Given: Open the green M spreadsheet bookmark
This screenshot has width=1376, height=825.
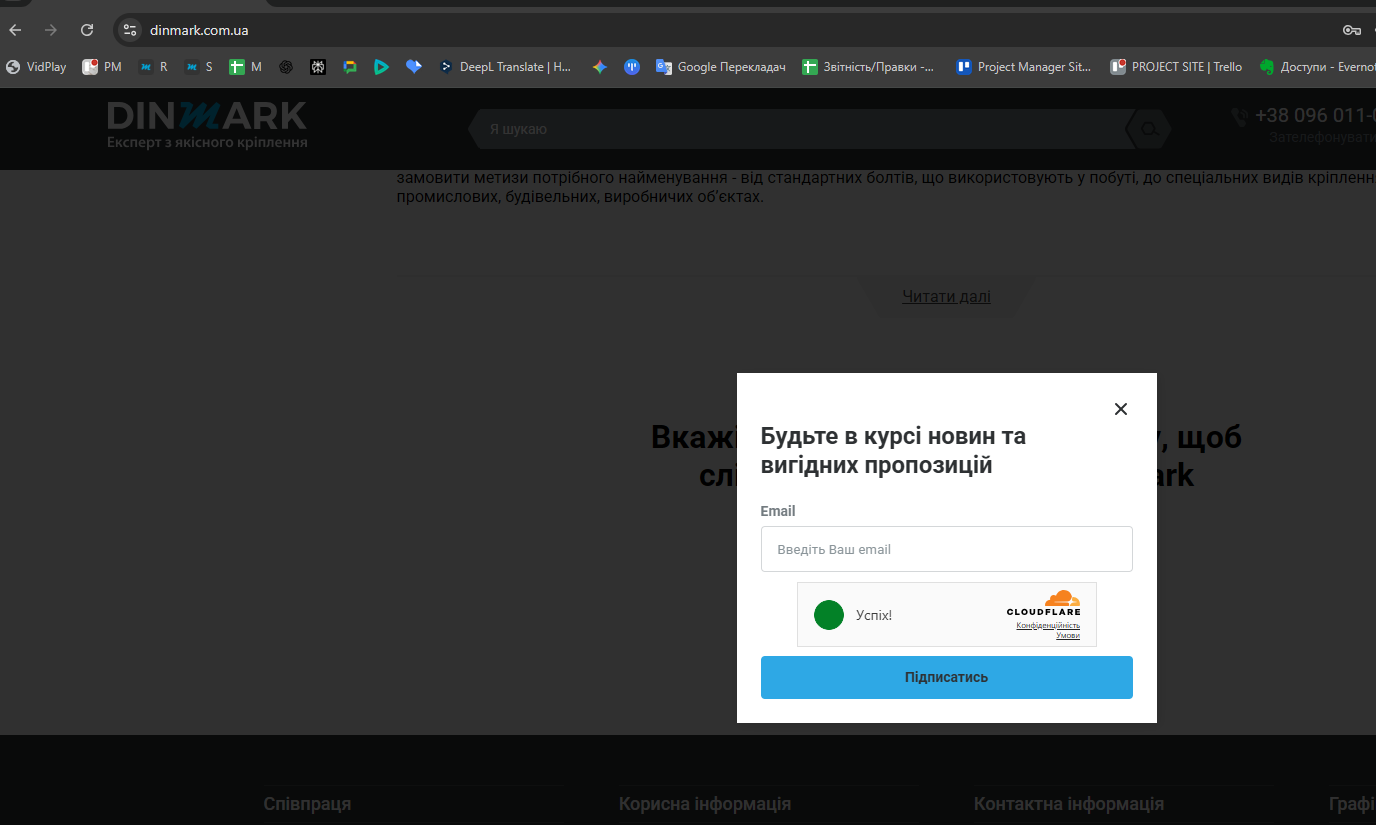Looking at the screenshot, I should click(246, 67).
